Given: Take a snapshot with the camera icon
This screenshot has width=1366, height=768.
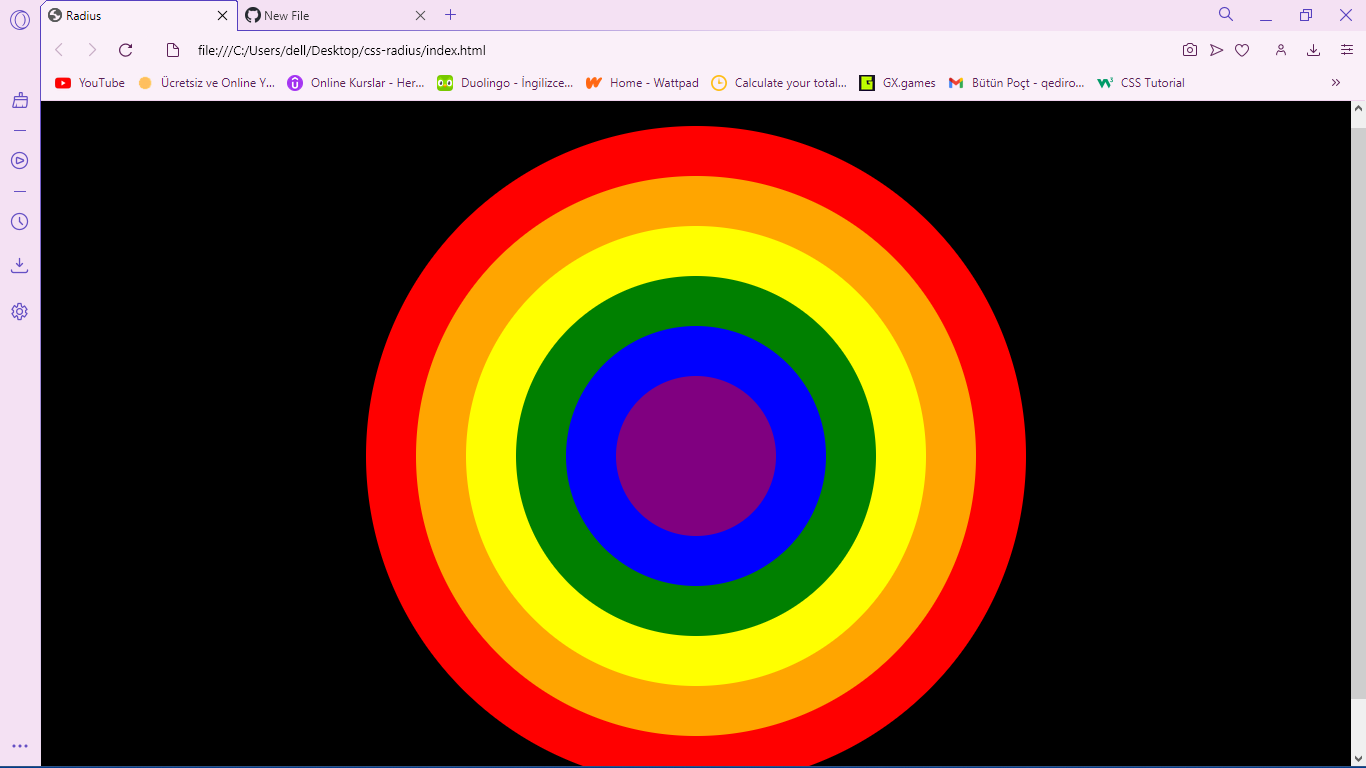Looking at the screenshot, I should (1190, 50).
